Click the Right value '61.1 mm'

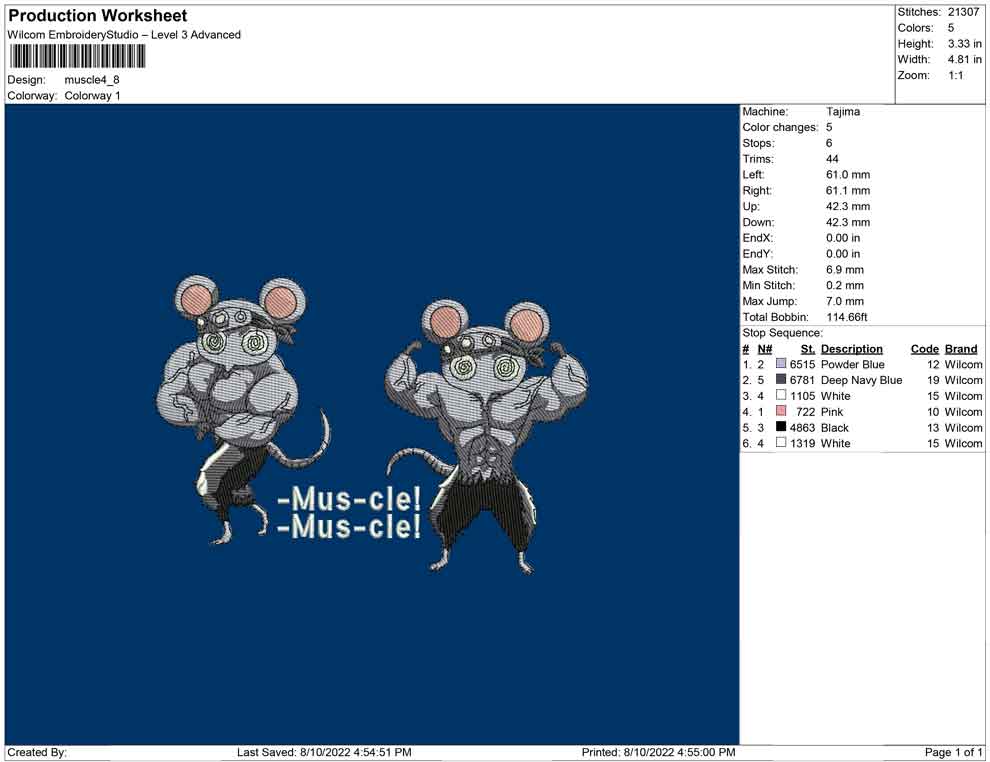(848, 190)
